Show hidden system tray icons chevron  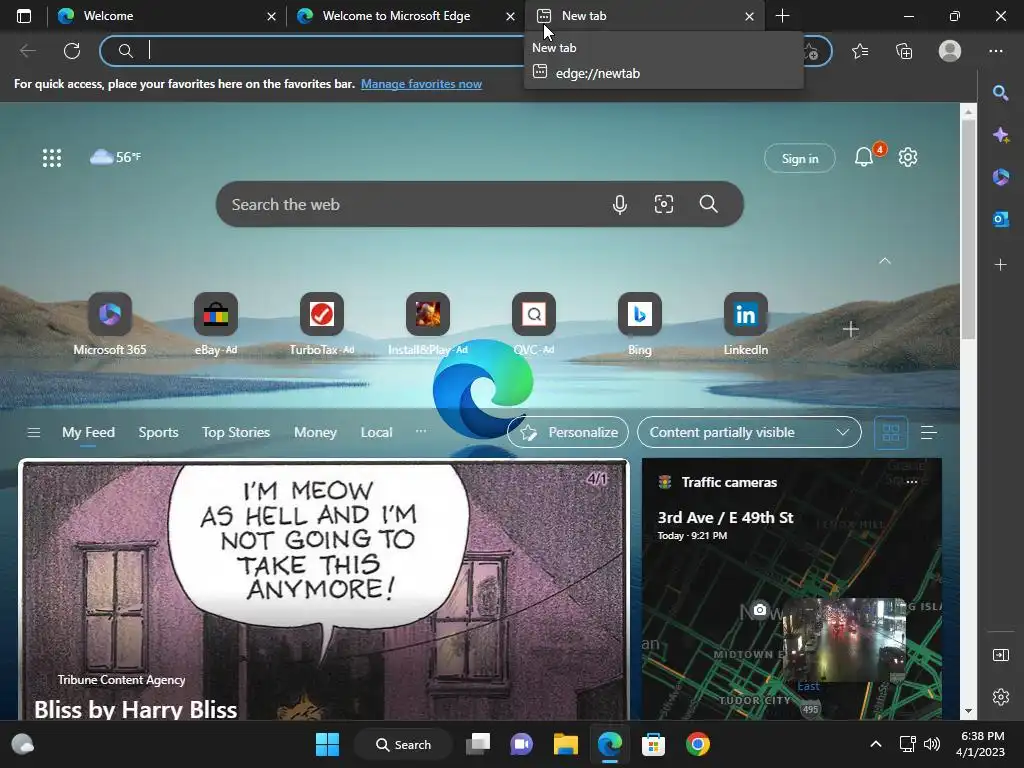(x=876, y=744)
